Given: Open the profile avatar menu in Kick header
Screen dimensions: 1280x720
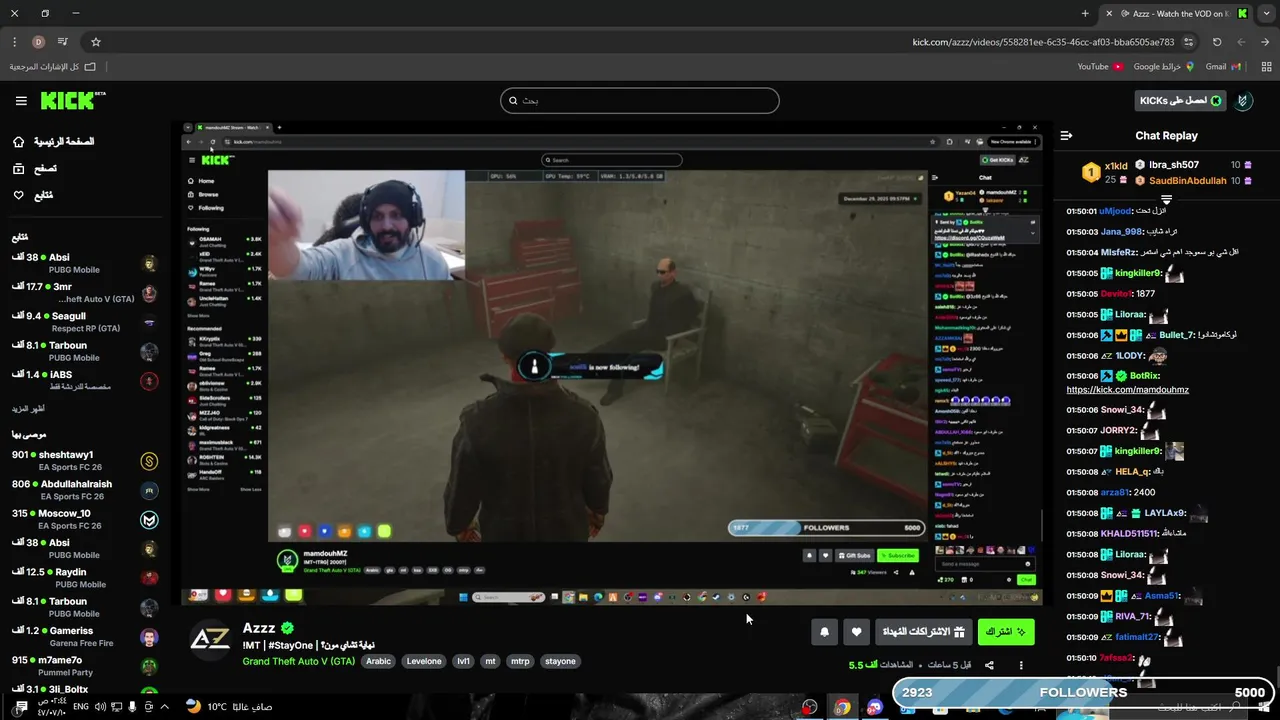Looking at the screenshot, I should coord(1243,101).
